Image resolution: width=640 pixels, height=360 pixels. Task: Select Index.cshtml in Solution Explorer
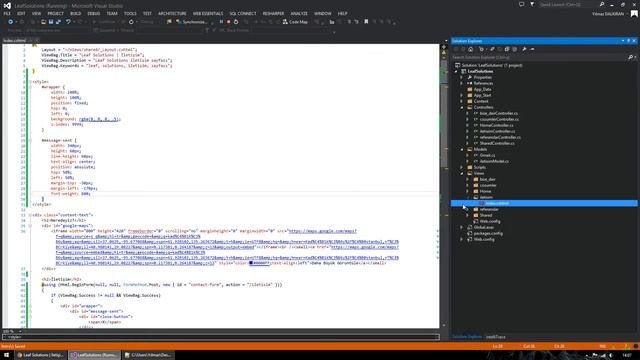pos(497,203)
